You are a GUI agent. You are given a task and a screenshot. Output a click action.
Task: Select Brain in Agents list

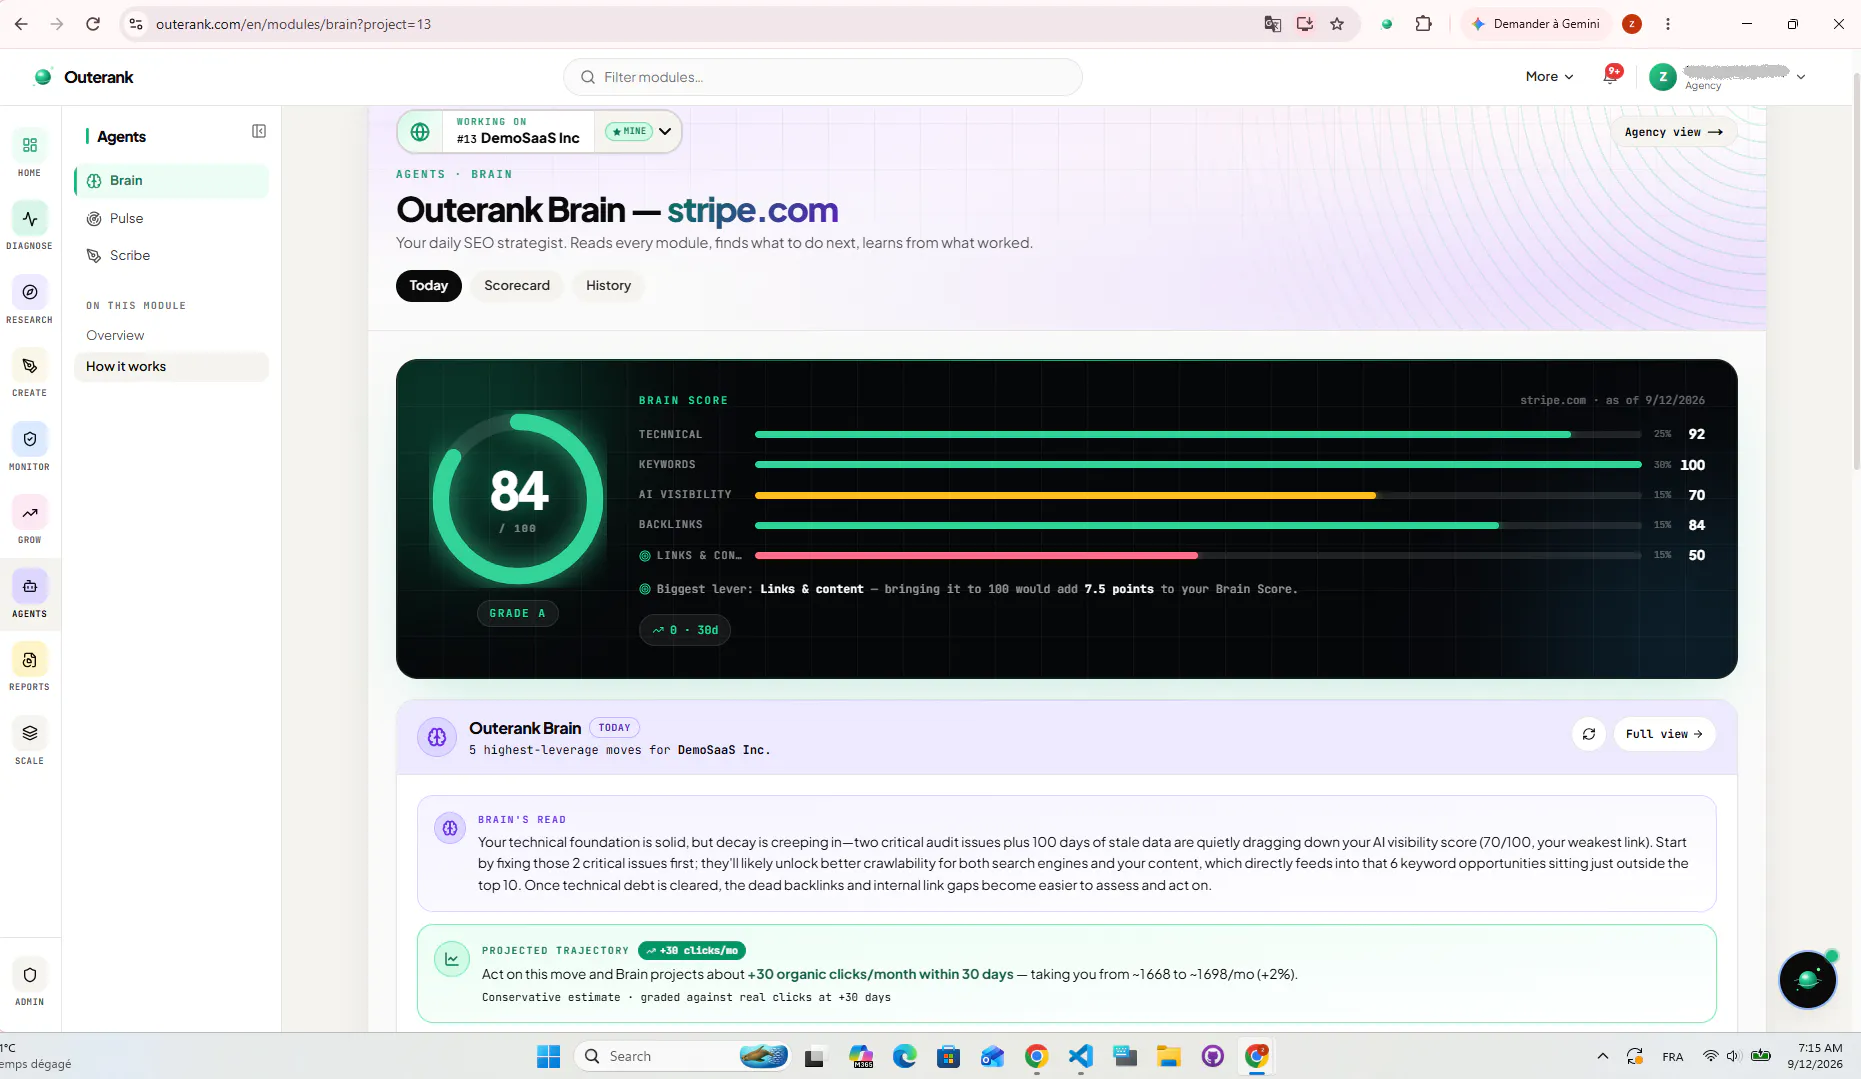click(x=171, y=181)
